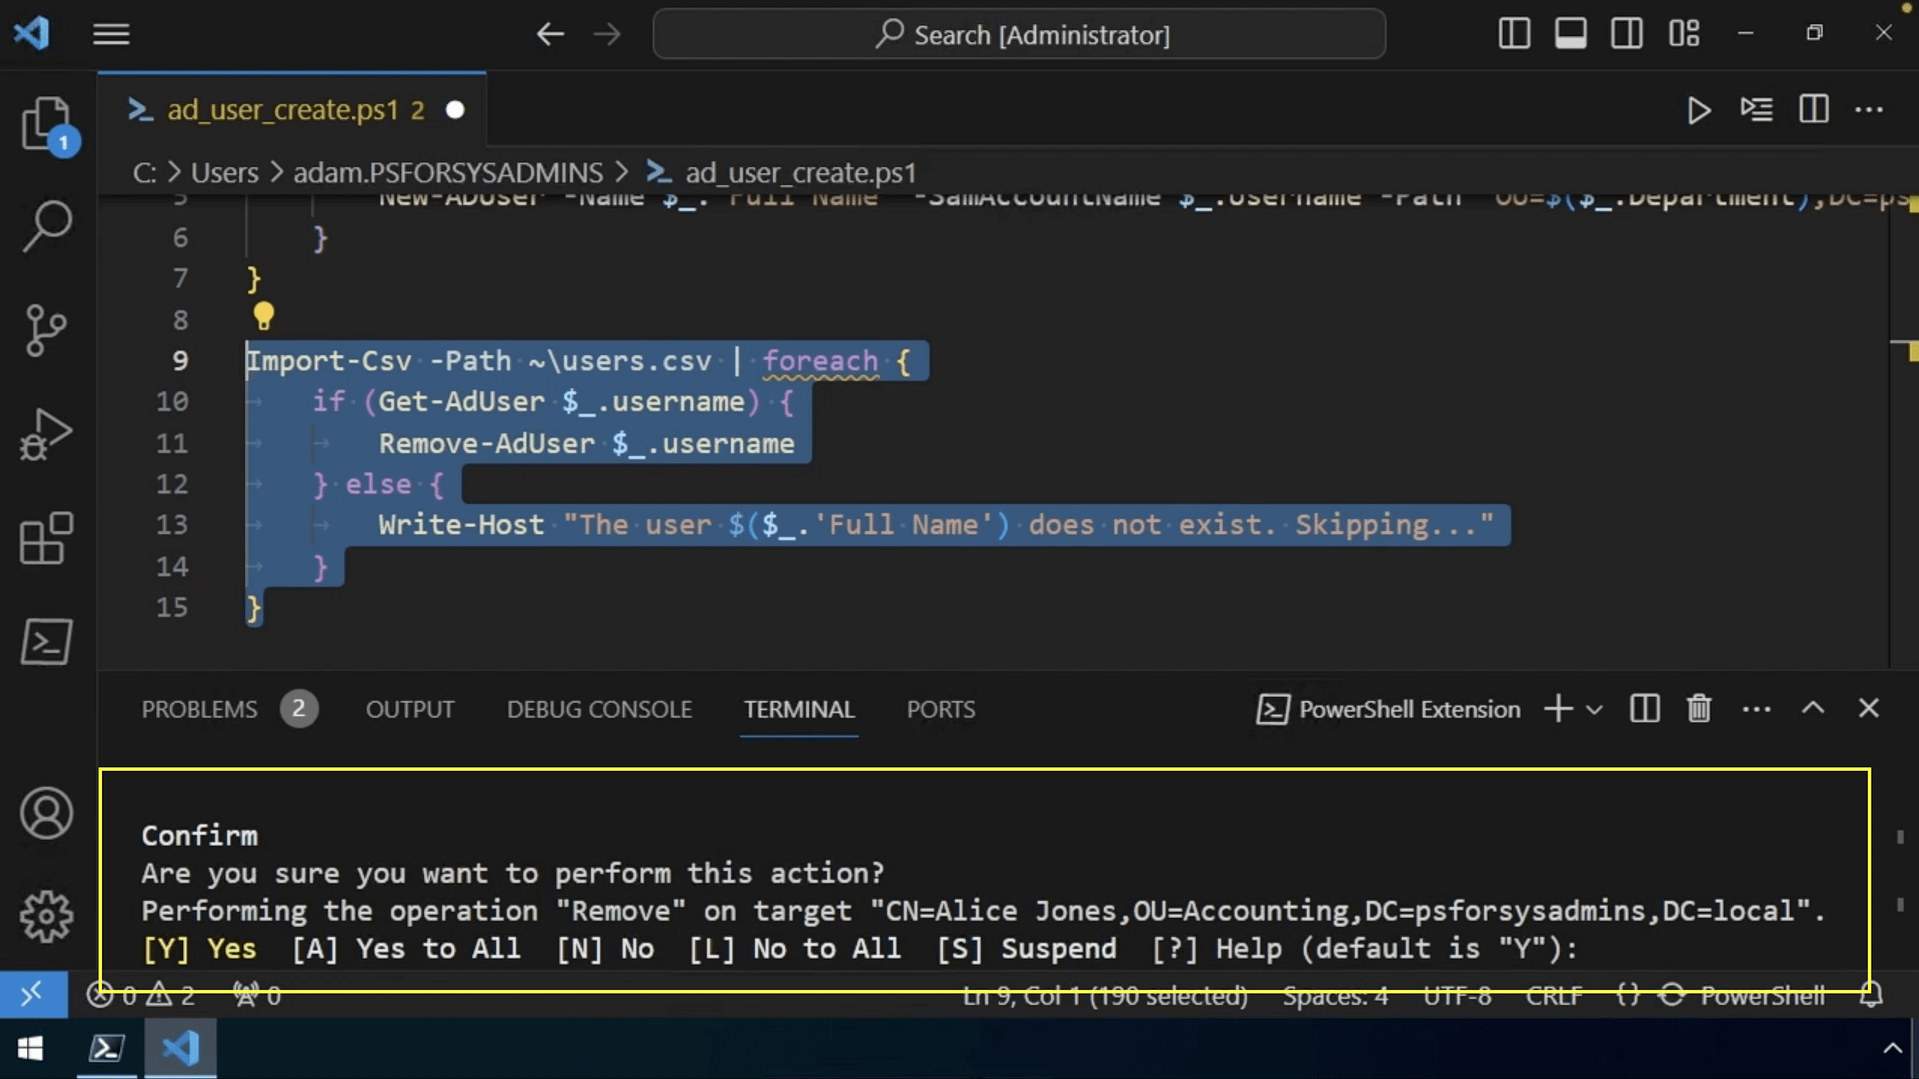Go forward with the right arrow
The image size is (1919, 1079).
pos(606,34)
